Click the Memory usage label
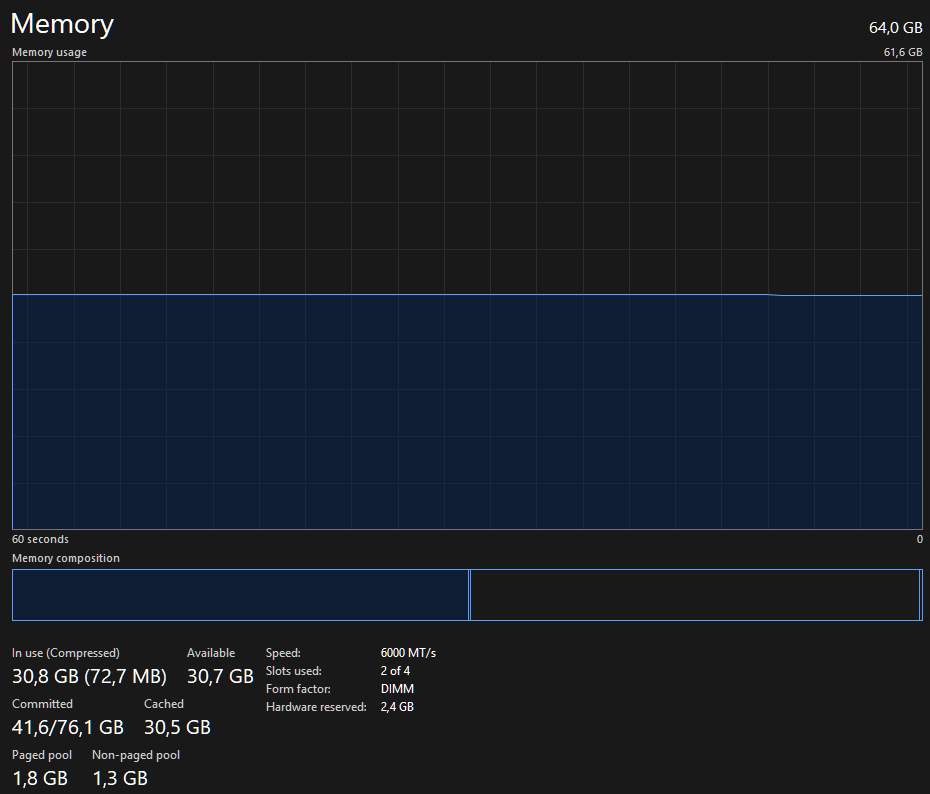 tap(49, 52)
